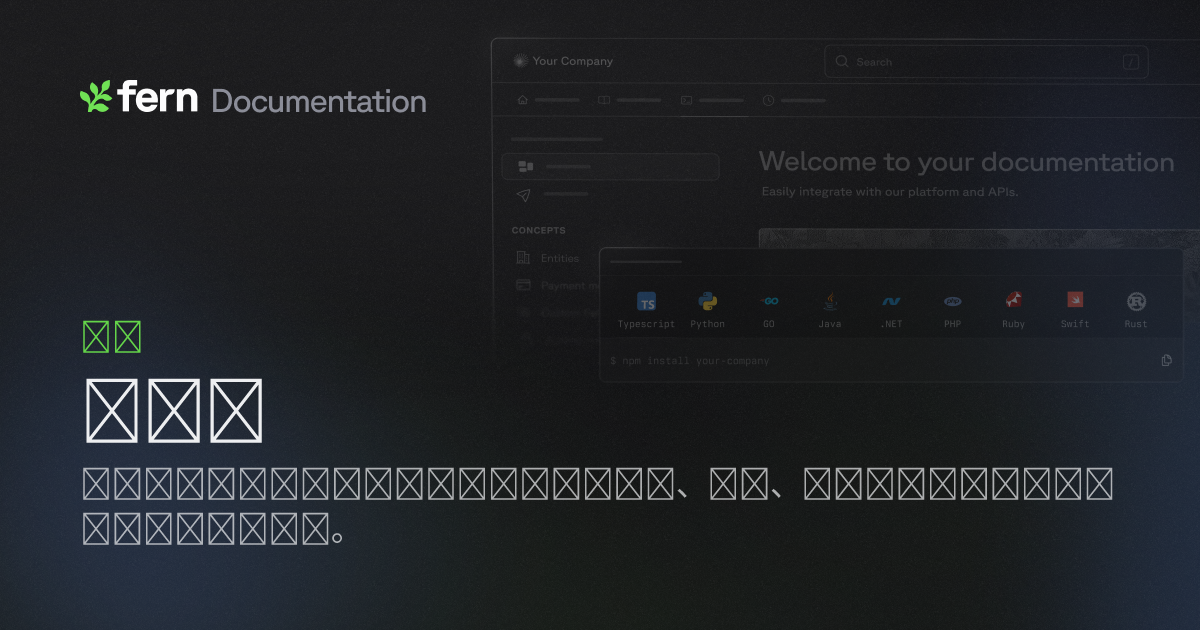Select the Ruby SDK icon

1014,301
